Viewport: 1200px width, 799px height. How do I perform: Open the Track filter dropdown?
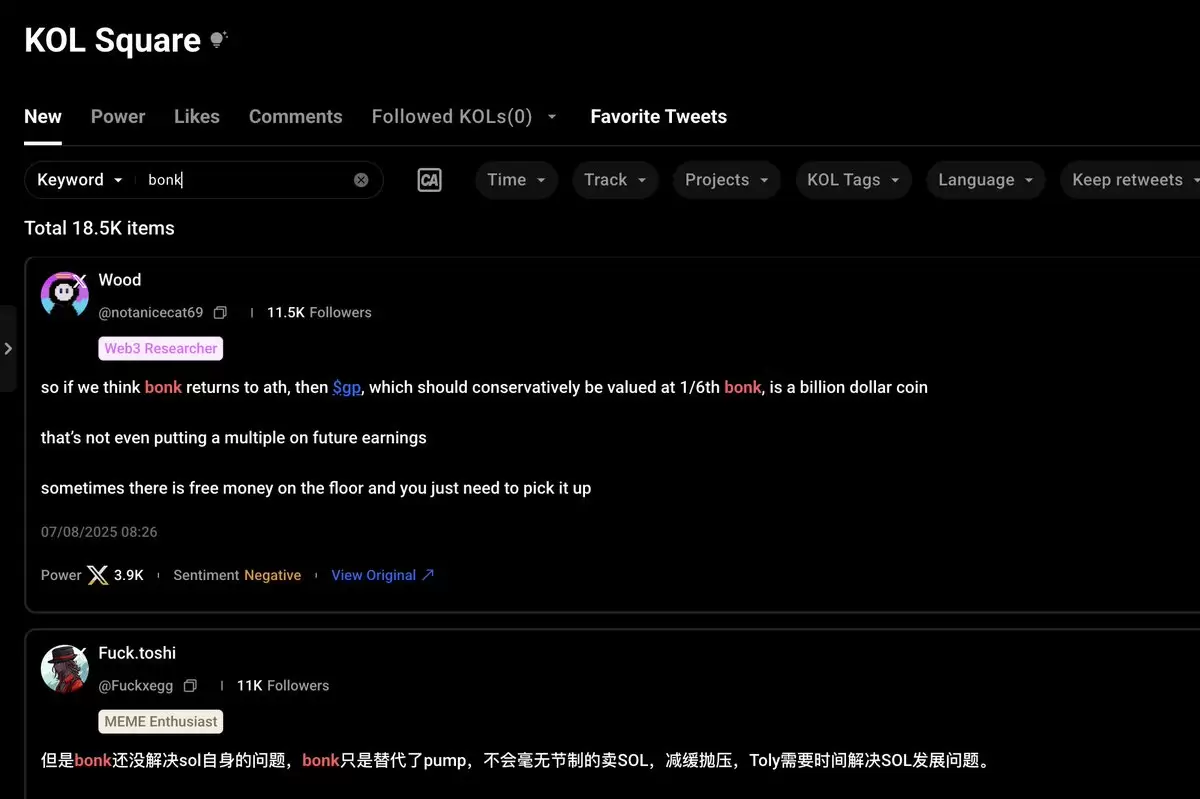(x=615, y=180)
